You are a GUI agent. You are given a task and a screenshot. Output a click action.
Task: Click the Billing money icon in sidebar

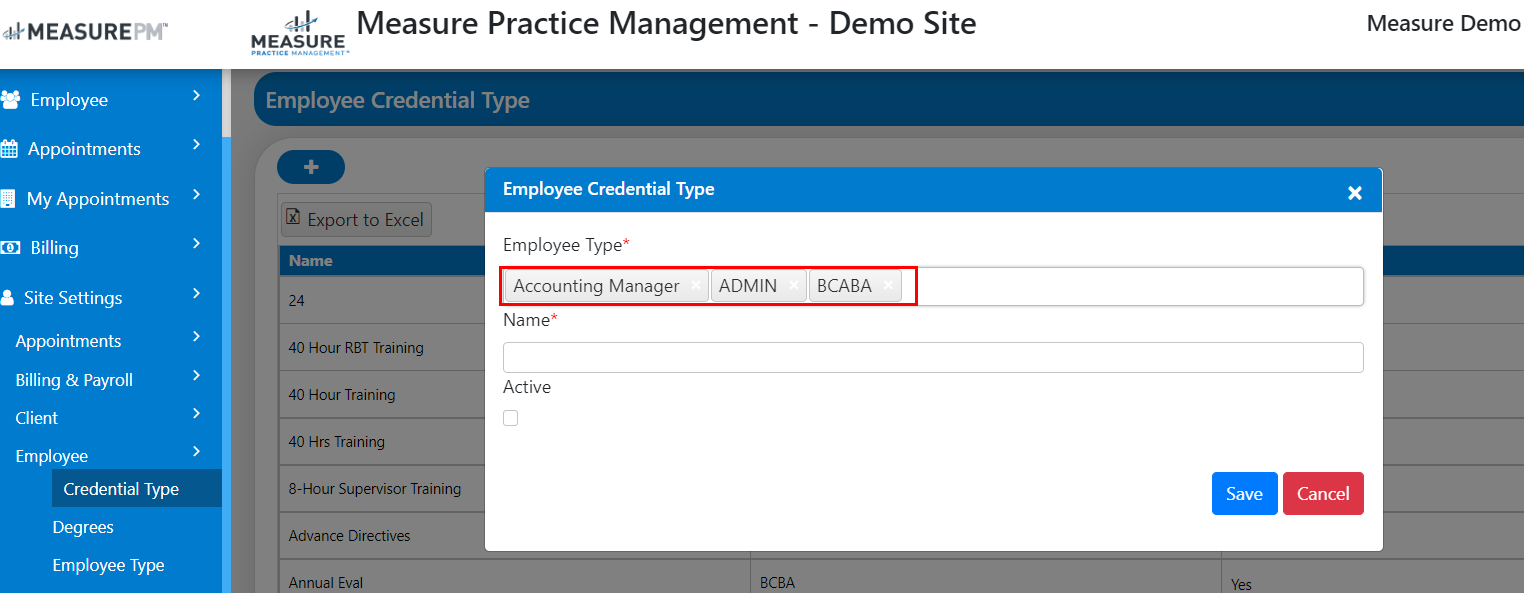[x=10, y=247]
